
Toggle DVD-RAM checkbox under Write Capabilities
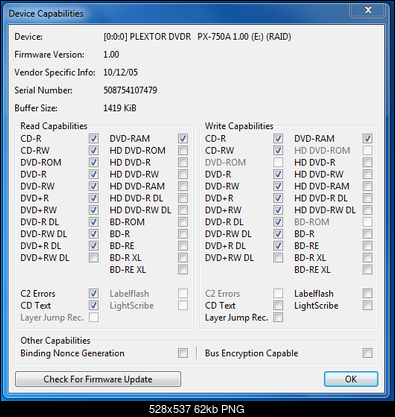(x=367, y=138)
